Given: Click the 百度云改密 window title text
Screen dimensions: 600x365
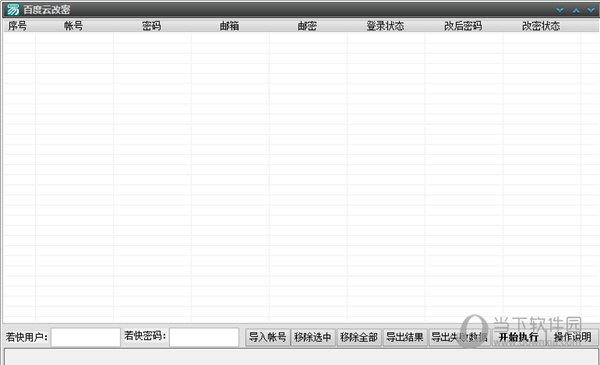Looking at the screenshot, I should 47,10.
